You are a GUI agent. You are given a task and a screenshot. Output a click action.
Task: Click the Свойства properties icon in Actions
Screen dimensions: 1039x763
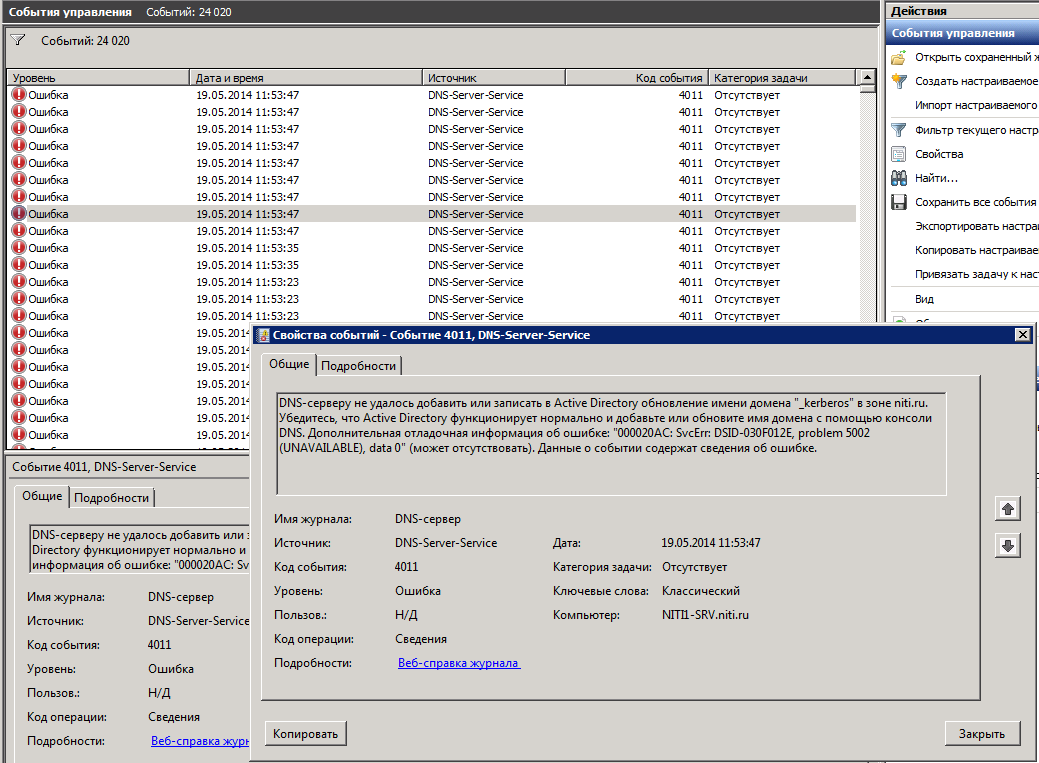point(899,154)
